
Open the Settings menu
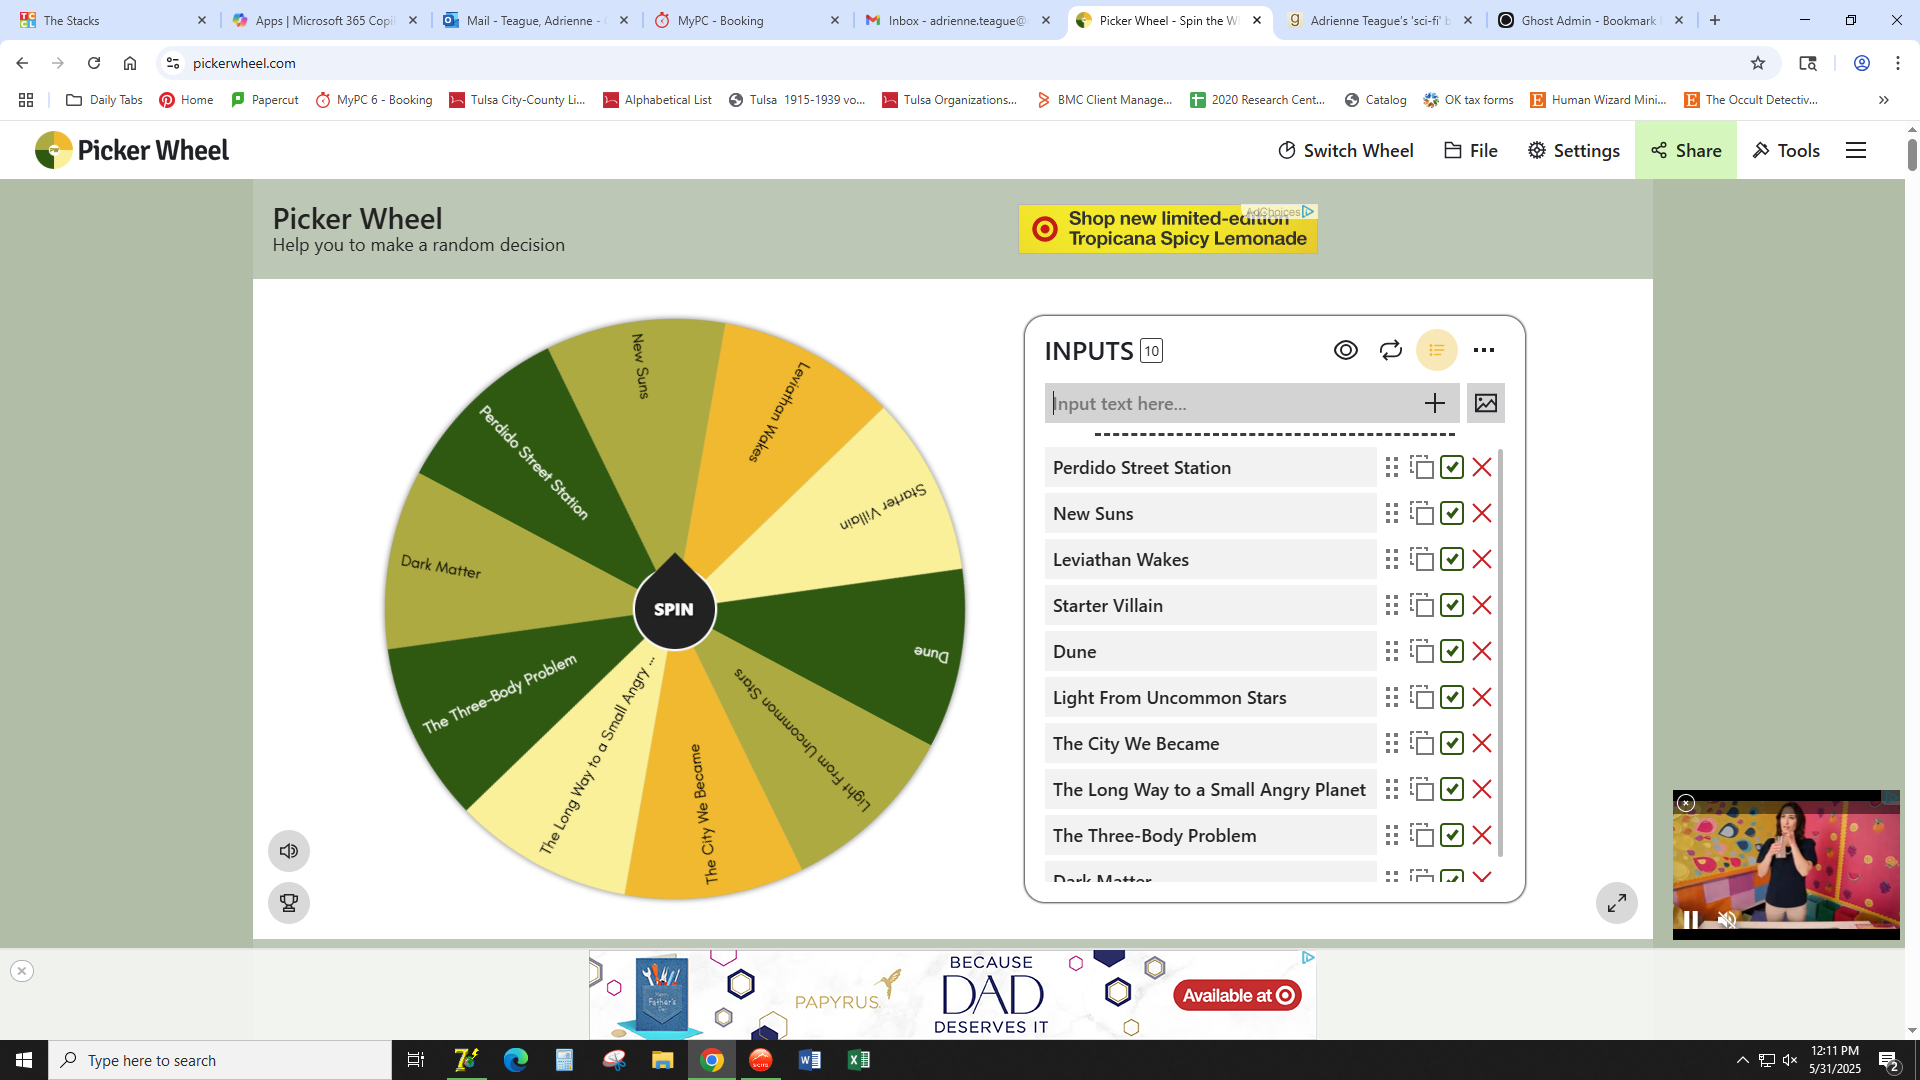tap(1574, 150)
